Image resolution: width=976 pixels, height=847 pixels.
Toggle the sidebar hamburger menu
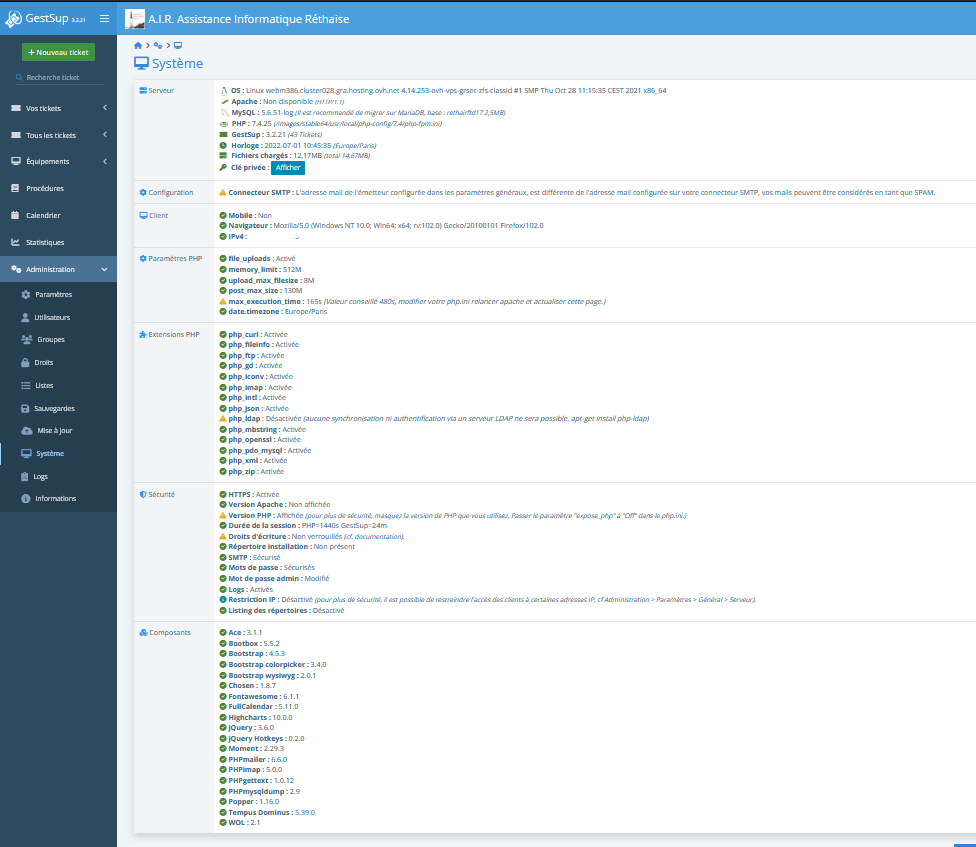point(105,19)
